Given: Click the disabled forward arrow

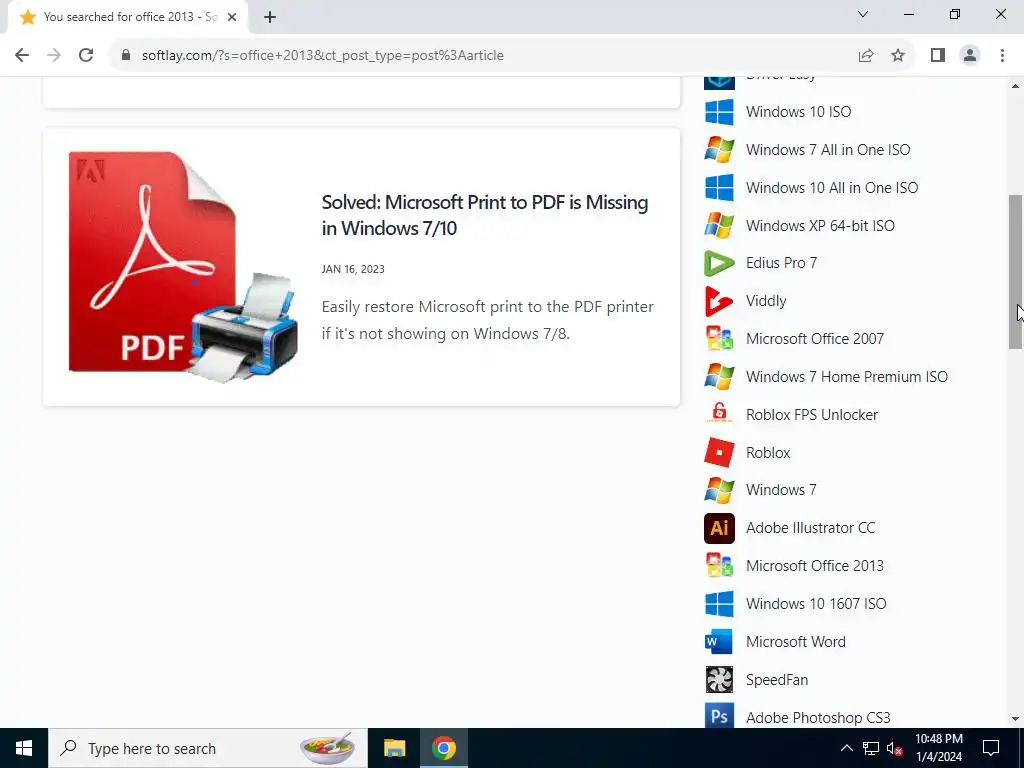Looking at the screenshot, I should point(54,55).
